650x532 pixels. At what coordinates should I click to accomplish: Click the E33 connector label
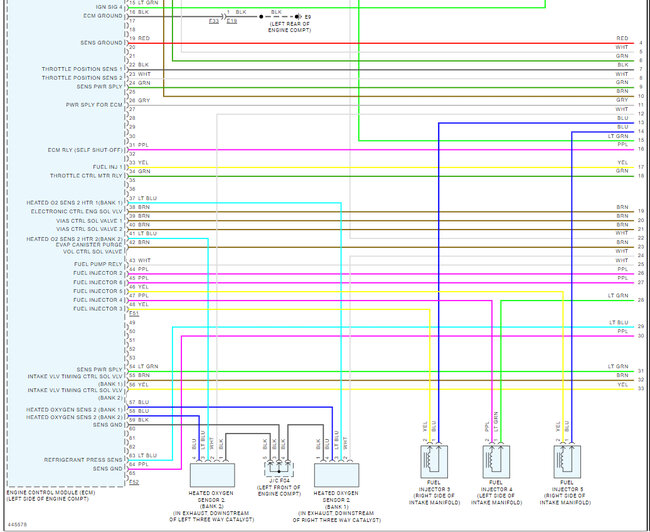tap(213, 21)
